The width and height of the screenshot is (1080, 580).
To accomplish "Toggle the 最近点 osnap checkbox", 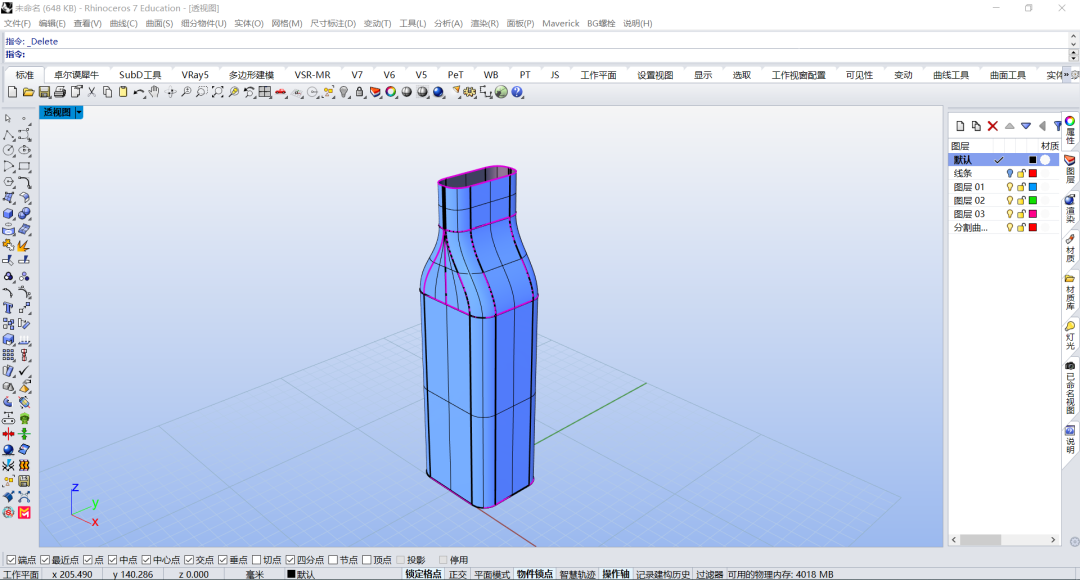I will pyautogui.click(x=45, y=560).
